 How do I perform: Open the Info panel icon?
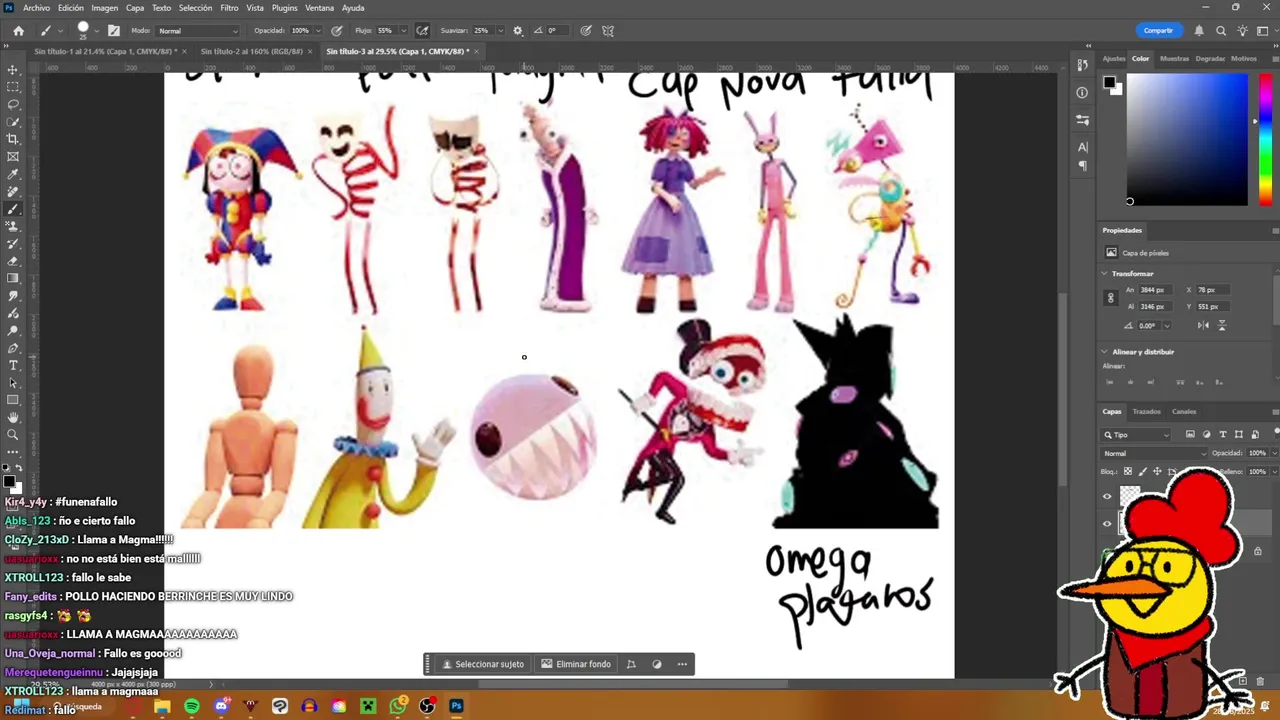[x=1083, y=92]
